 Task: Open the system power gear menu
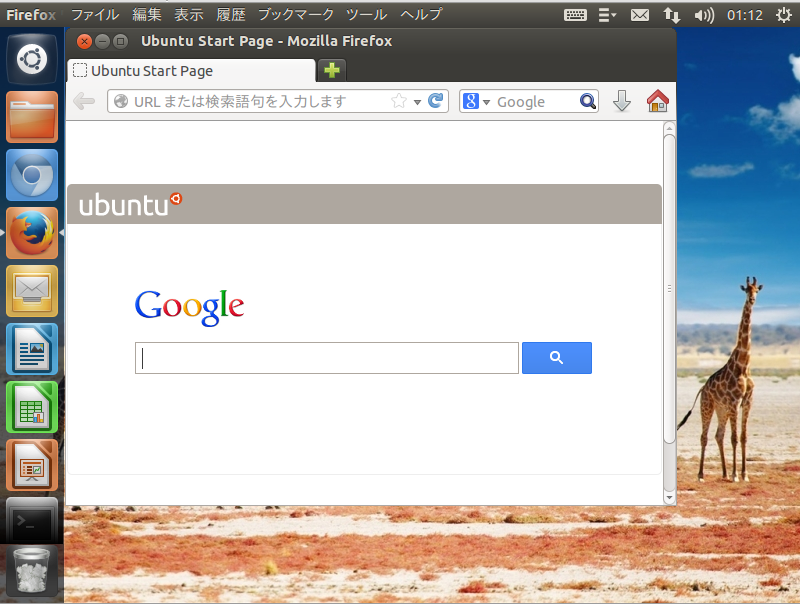coord(784,15)
